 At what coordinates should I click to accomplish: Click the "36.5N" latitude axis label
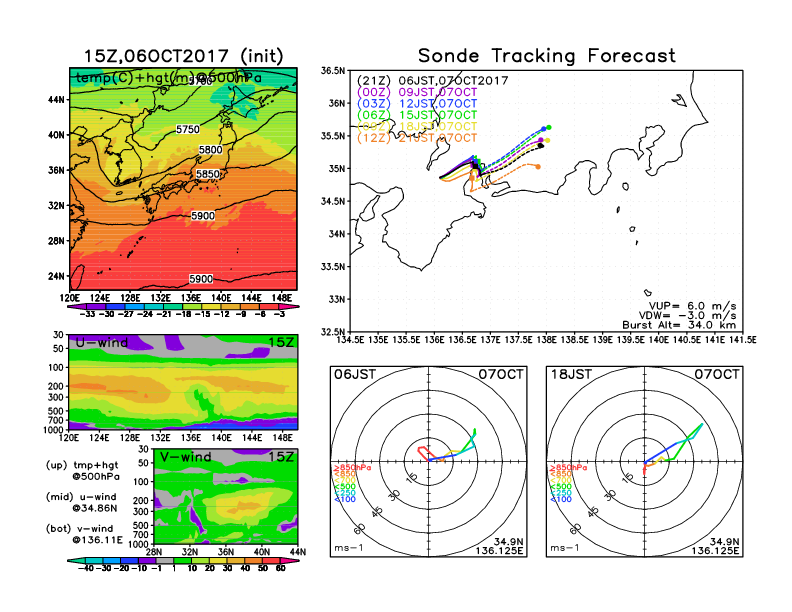coord(333,70)
